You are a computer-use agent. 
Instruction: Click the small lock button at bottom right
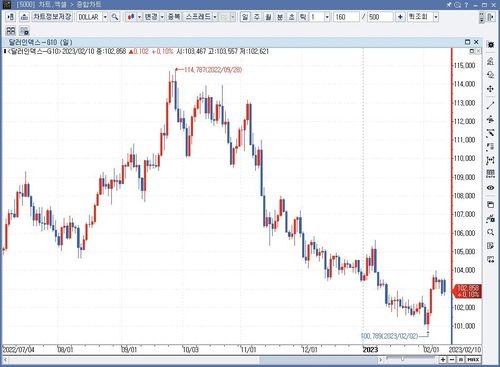click(x=461, y=360)
